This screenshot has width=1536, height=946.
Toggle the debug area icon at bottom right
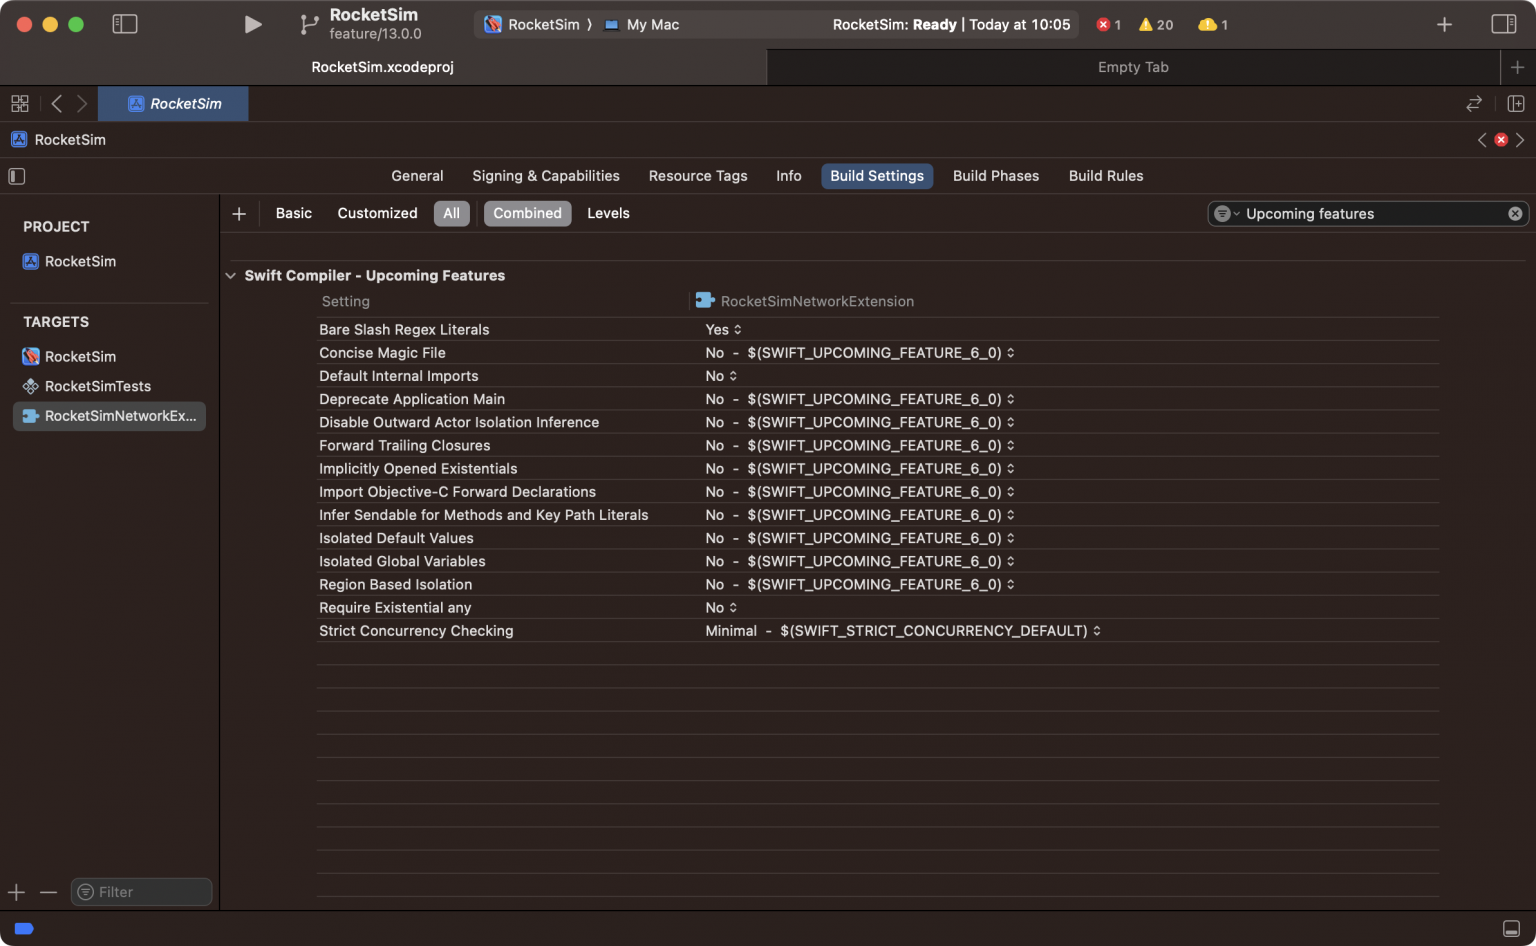[x=1511, y=928]
